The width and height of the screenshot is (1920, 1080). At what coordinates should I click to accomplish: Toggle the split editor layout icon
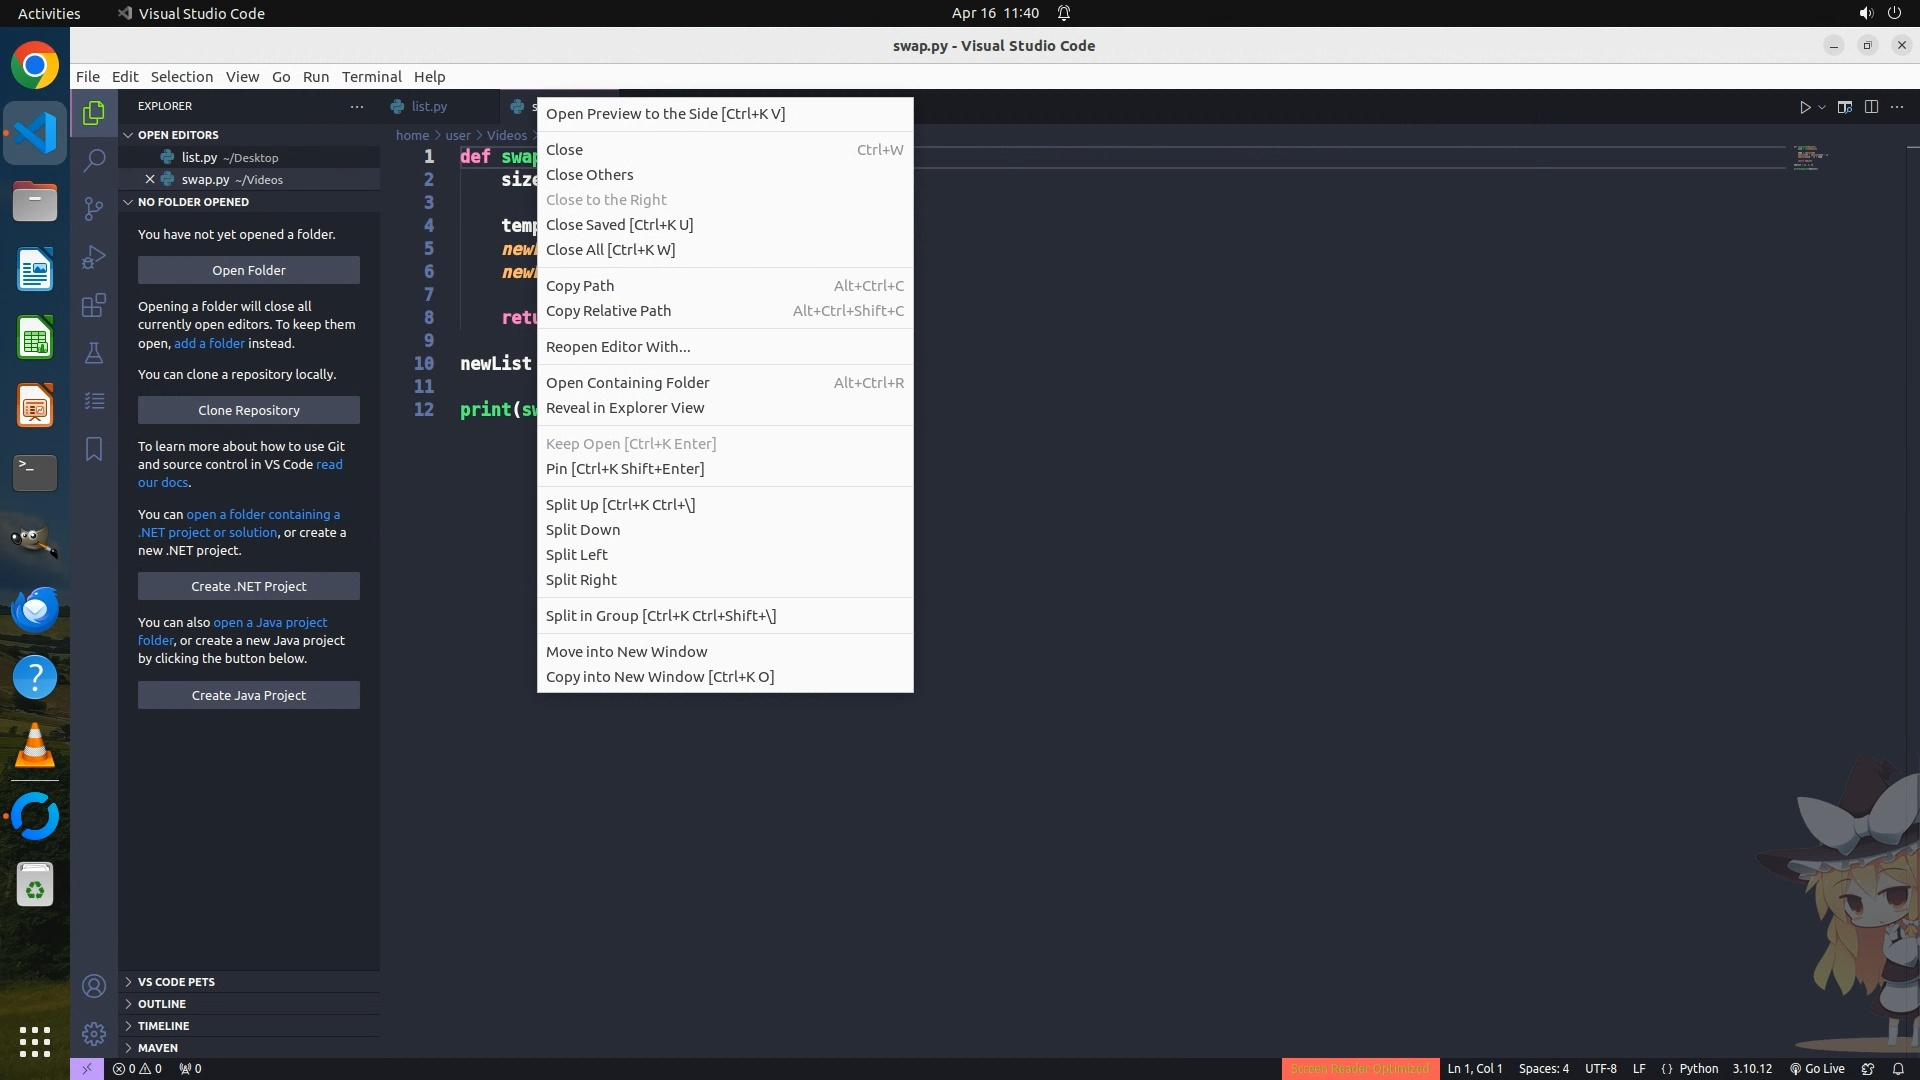[1871, 107]
